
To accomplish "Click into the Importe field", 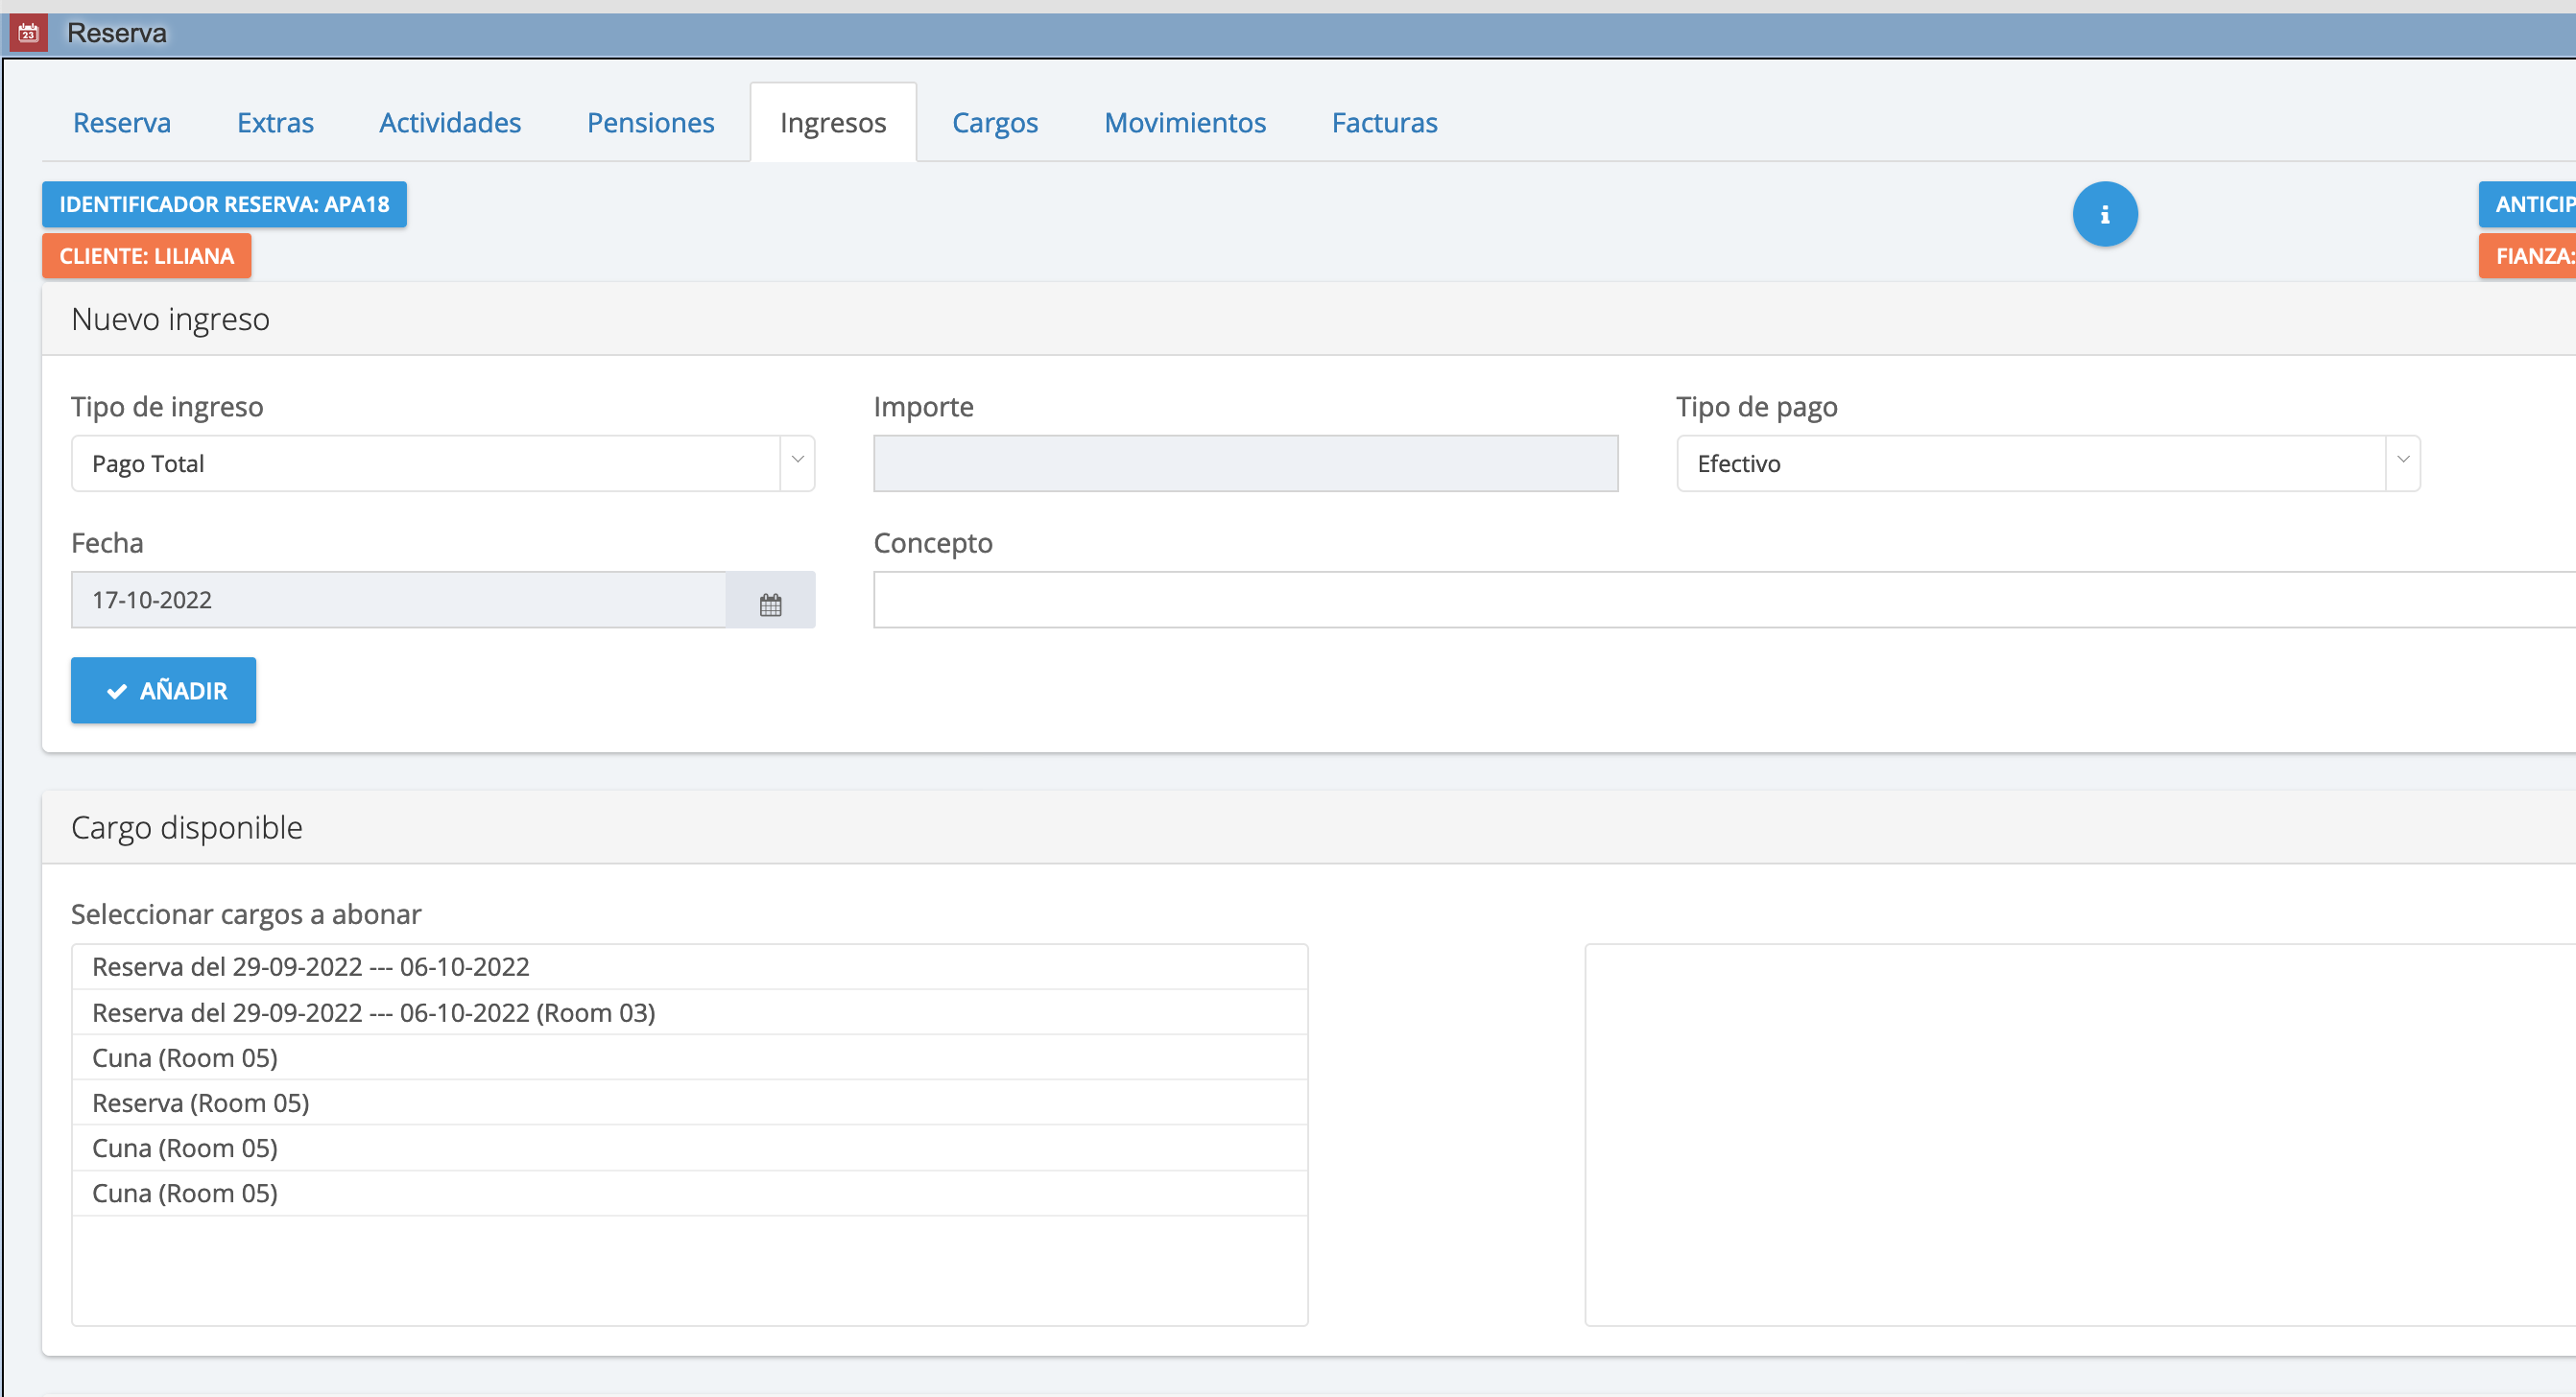I will [x=1245, y=464].
